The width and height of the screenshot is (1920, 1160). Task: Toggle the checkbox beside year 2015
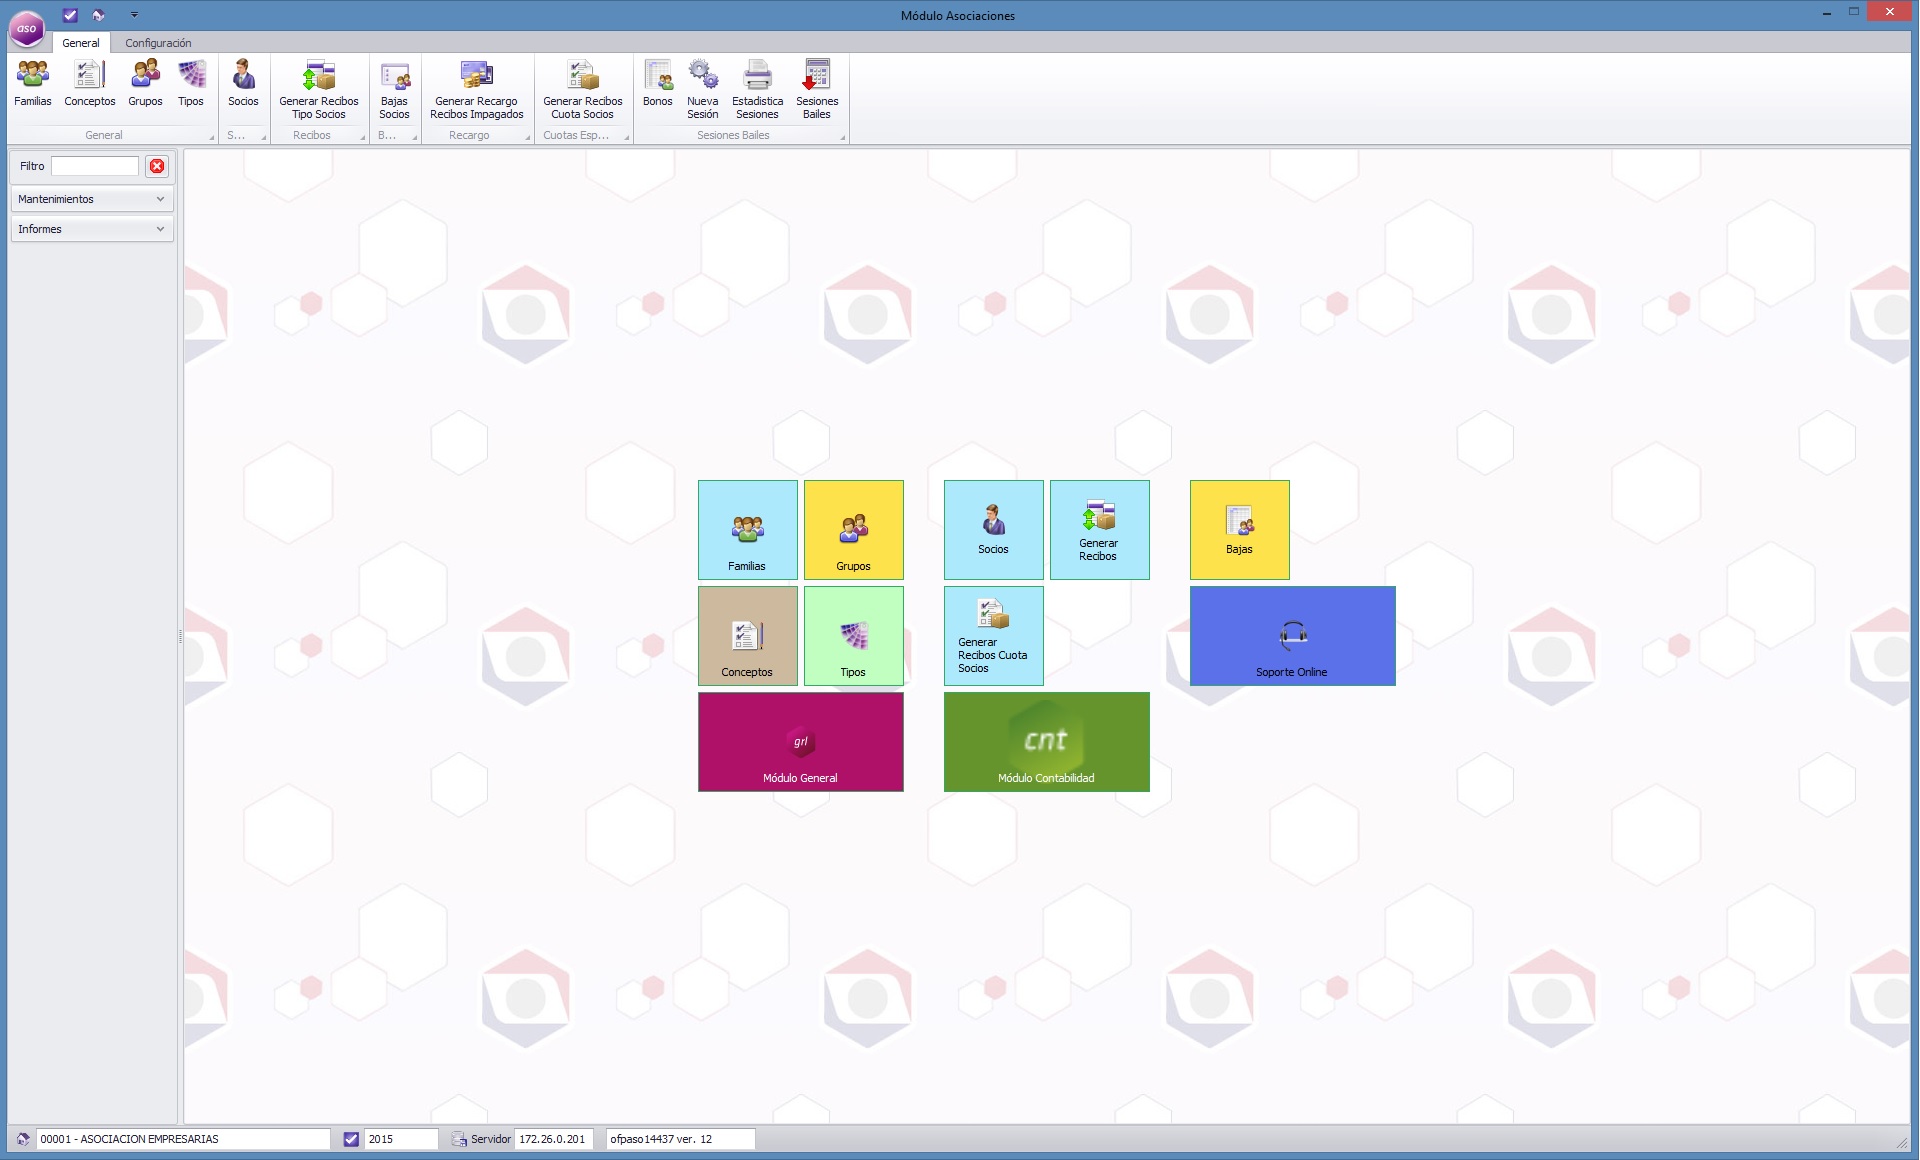tap(351, 1139)
